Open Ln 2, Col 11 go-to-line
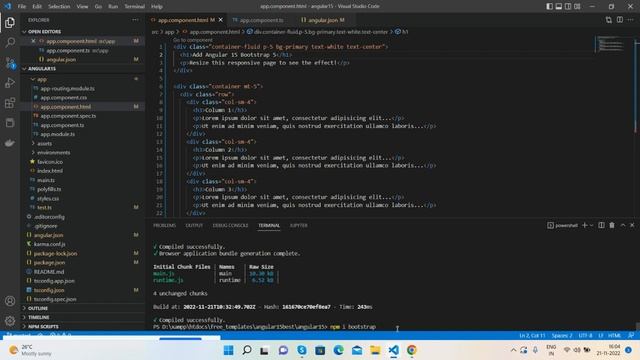 tap(532, 336)
